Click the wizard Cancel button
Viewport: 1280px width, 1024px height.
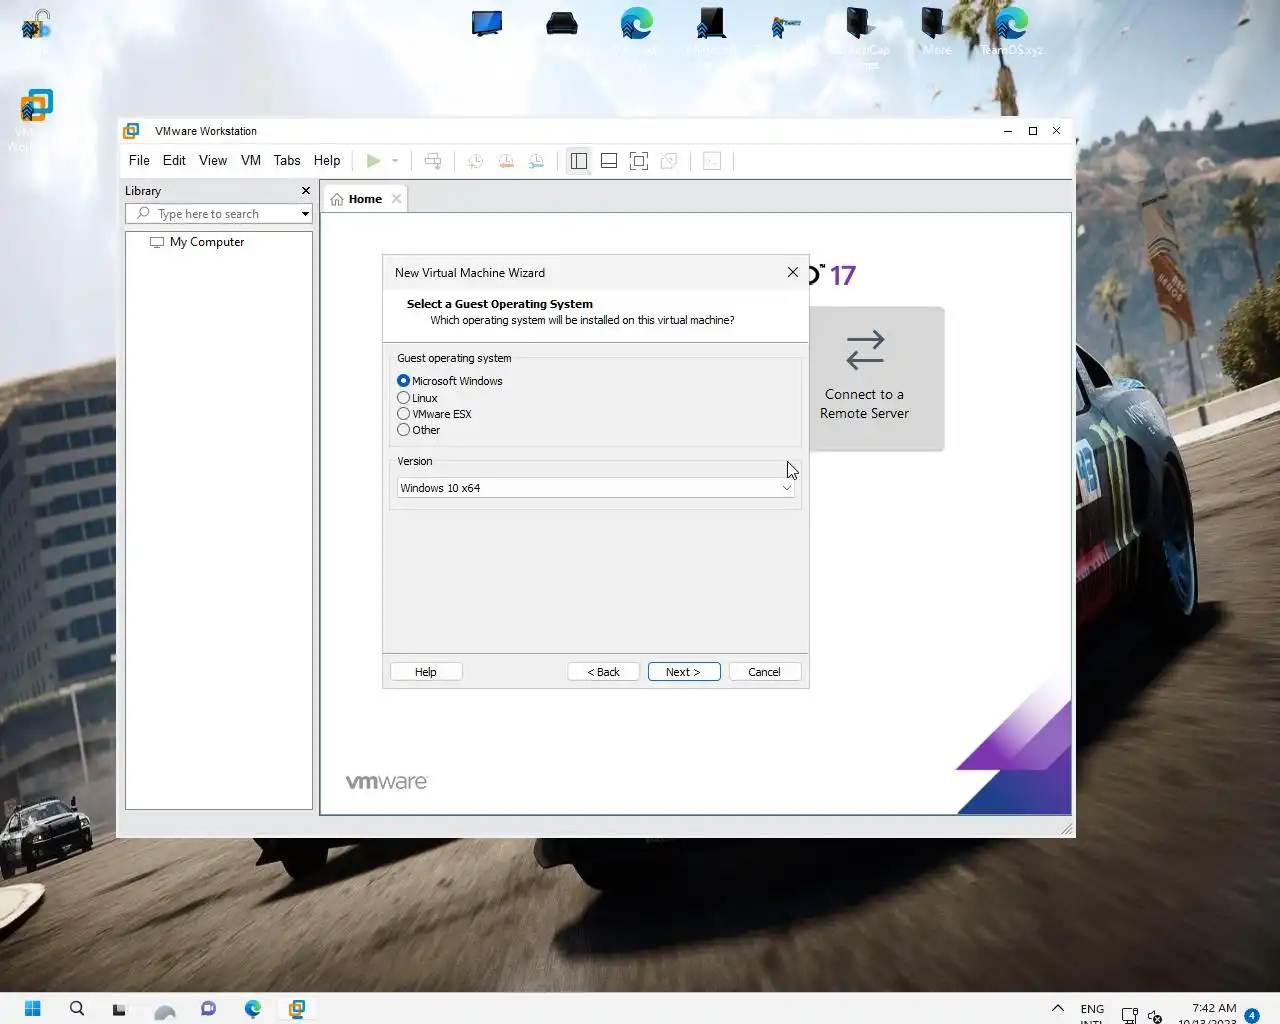pos(765,672)
